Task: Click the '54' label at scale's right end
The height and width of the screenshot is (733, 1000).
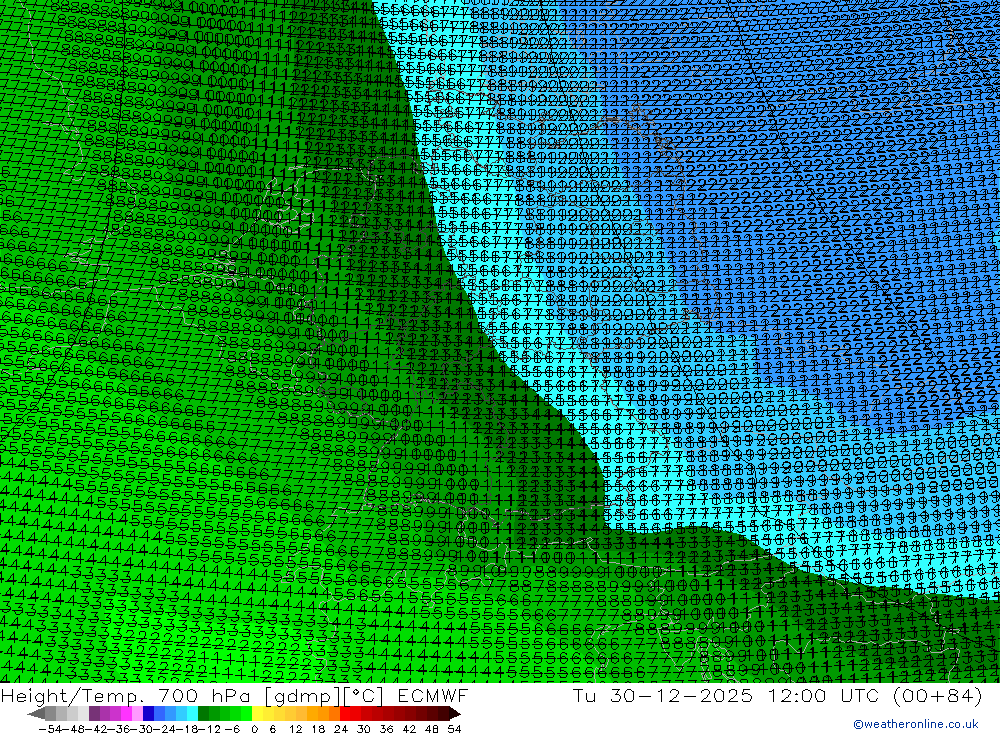Action: (454, 729)
